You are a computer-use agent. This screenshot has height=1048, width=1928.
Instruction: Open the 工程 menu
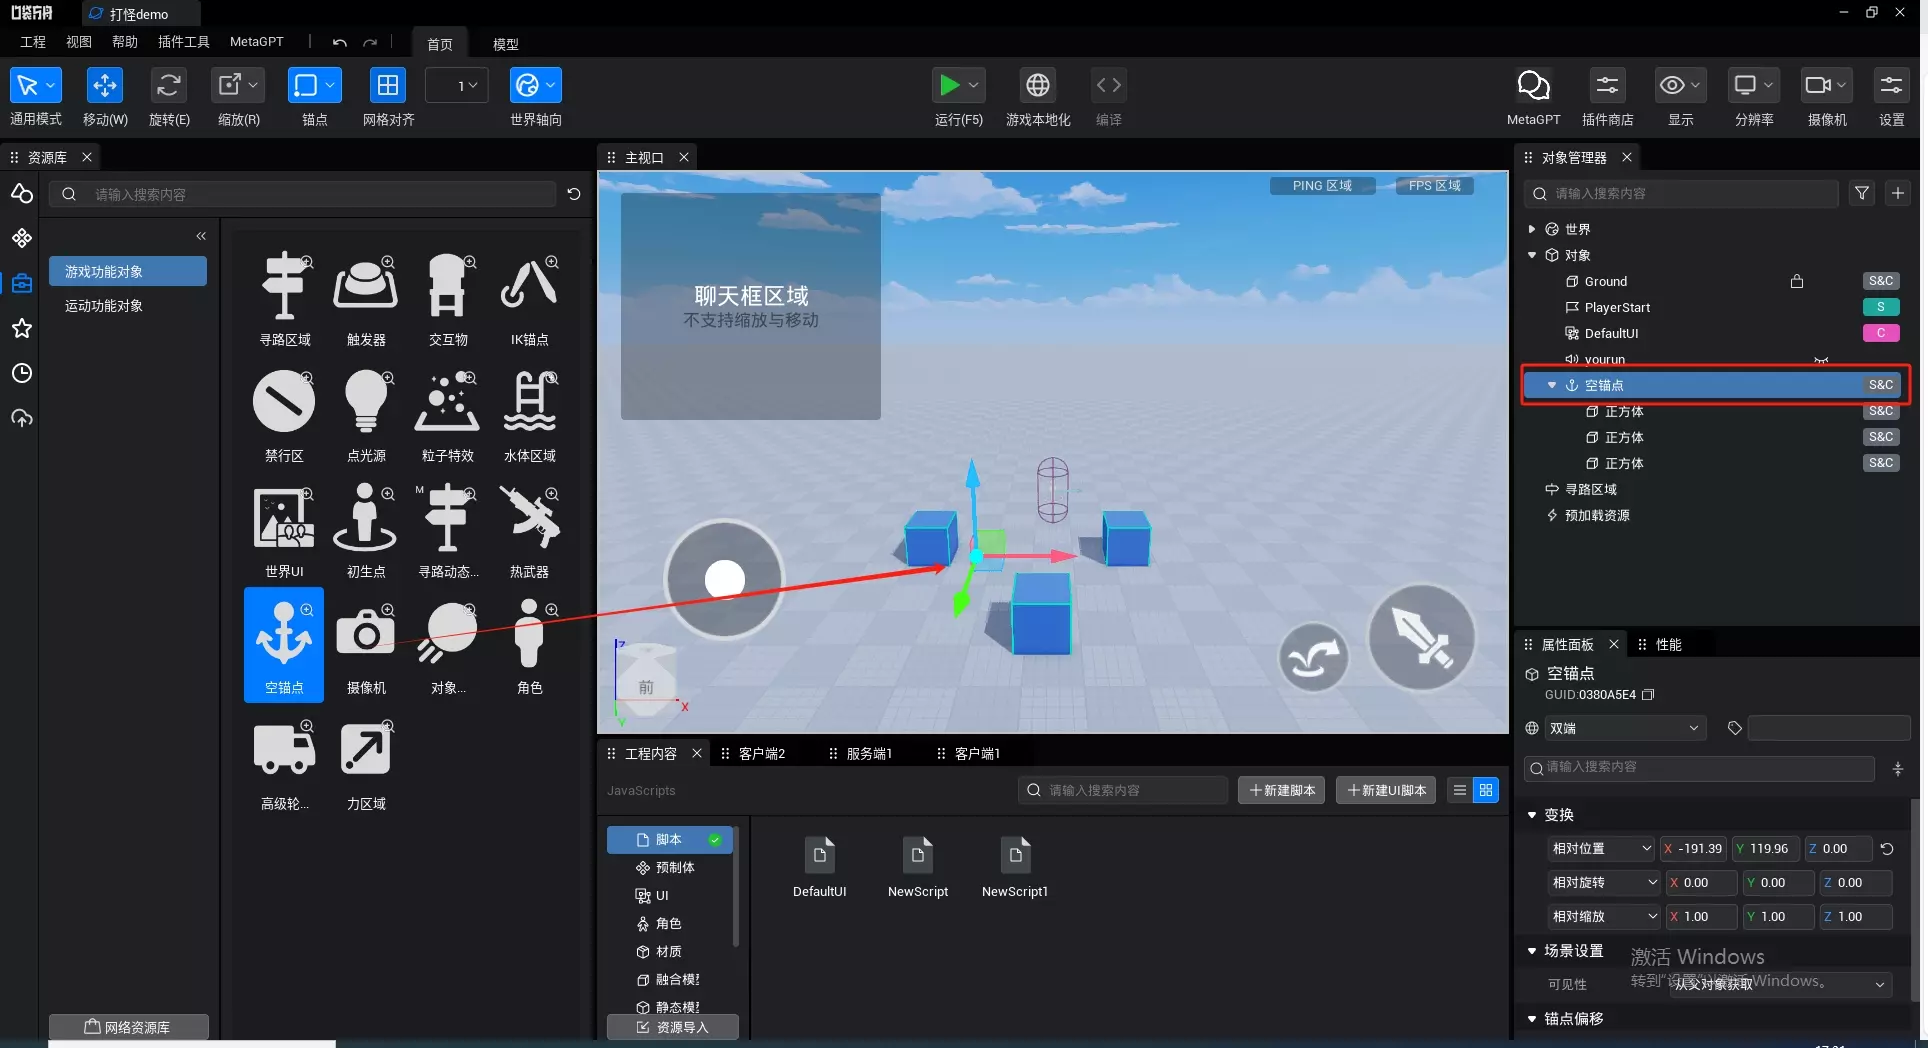click(x=33, y=42)
